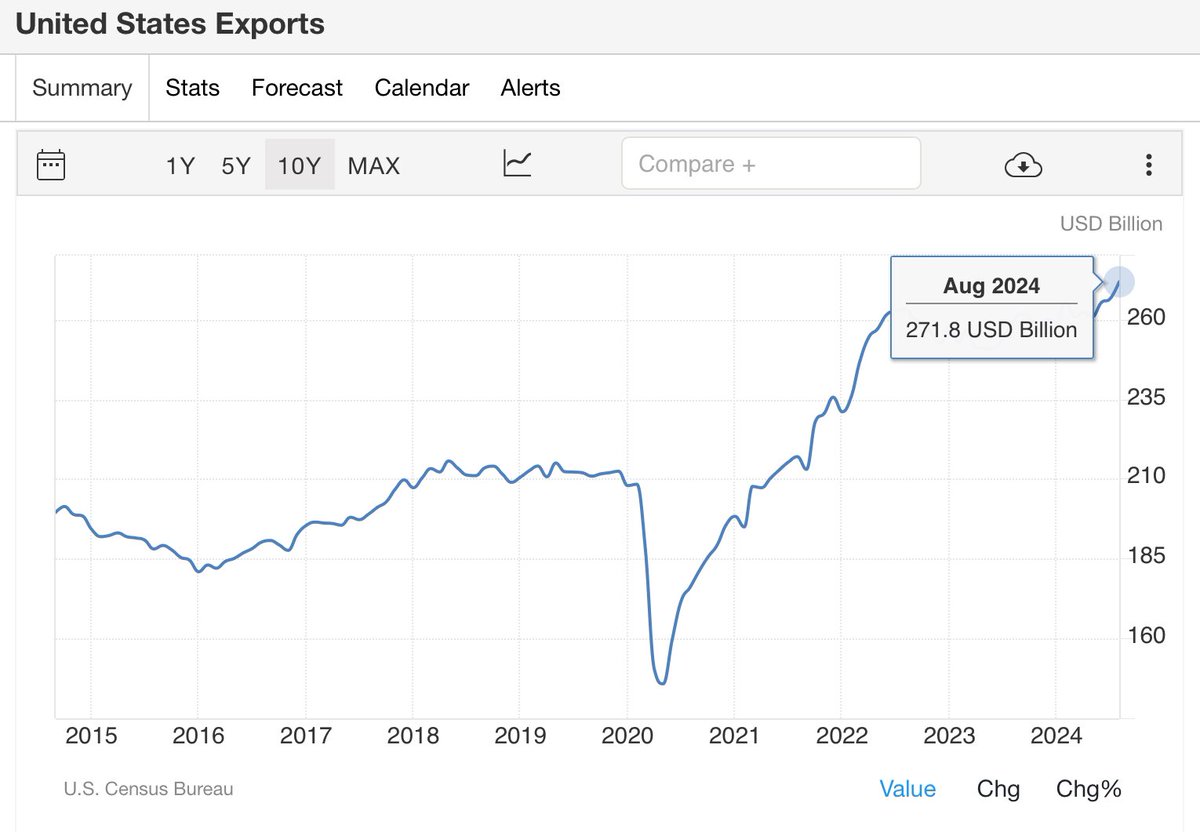Screen dimensions: 1200x832
Task: Click the 210 y-axis label
Action: 1145,475
